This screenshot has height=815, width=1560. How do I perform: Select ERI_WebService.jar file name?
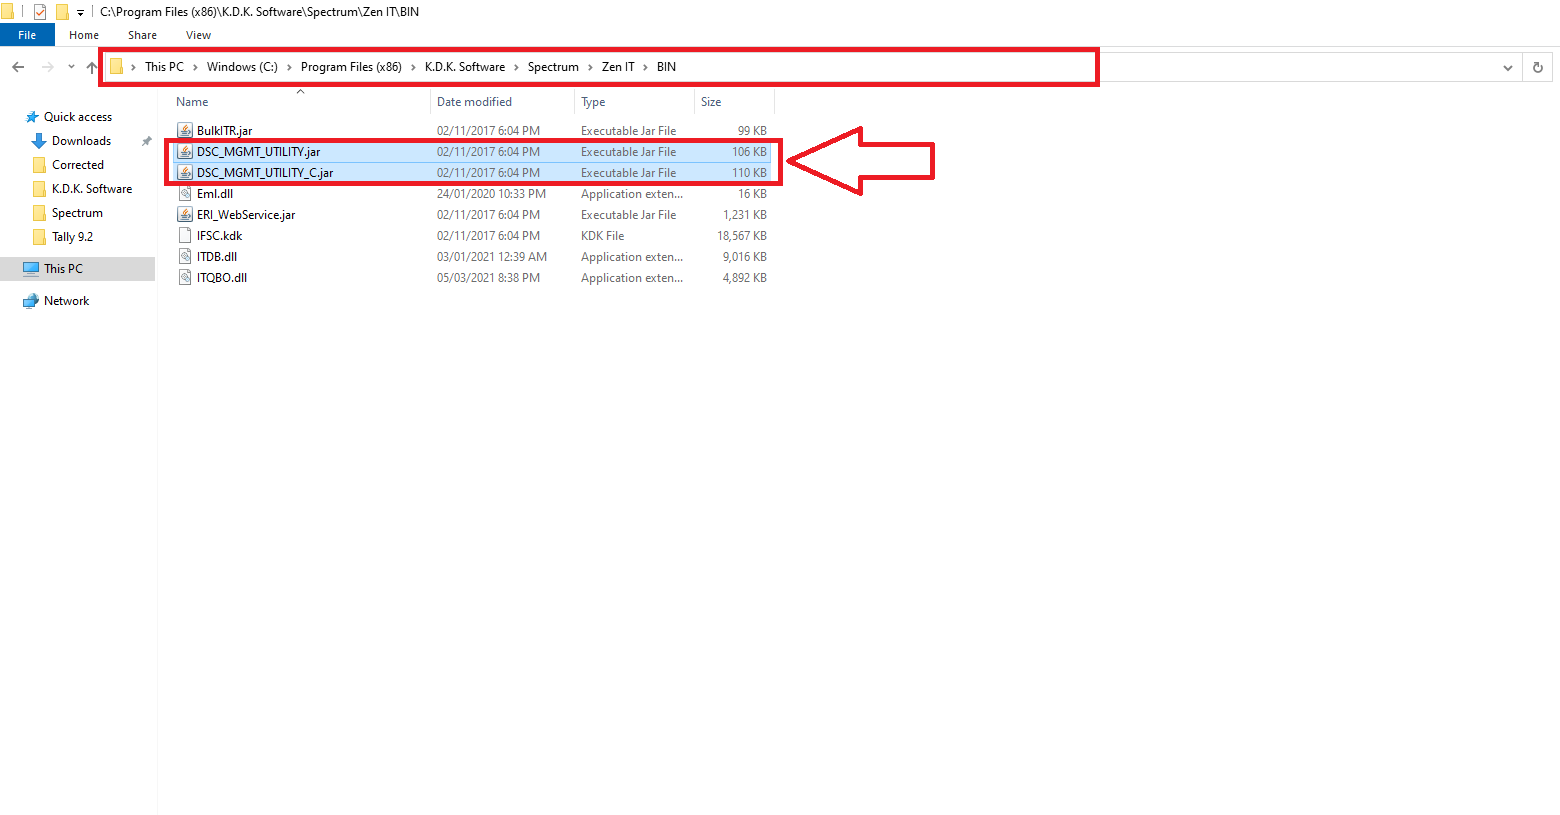coord(246,215)
